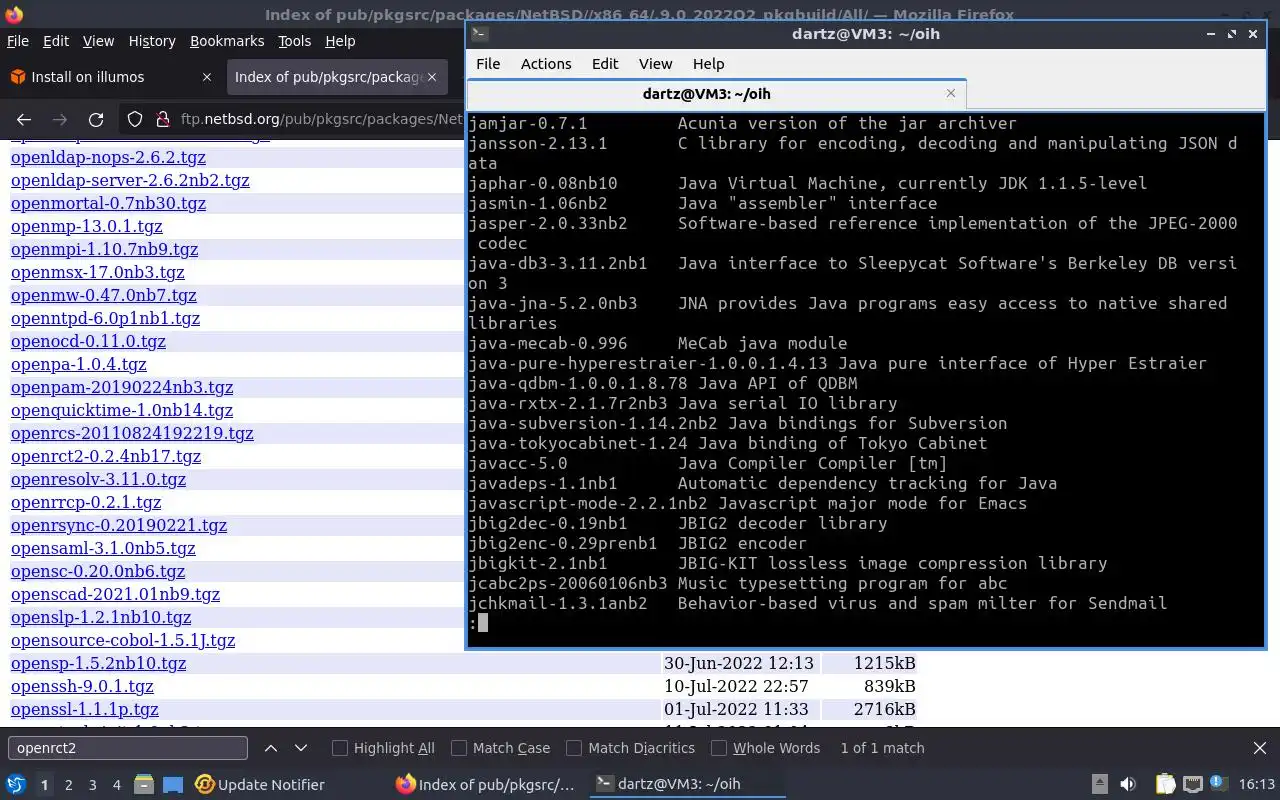This screenshot has width=1280, height=800.
Task: Click the openntpd-6.0p1nb1.tgz link
Action: point(105,318)
